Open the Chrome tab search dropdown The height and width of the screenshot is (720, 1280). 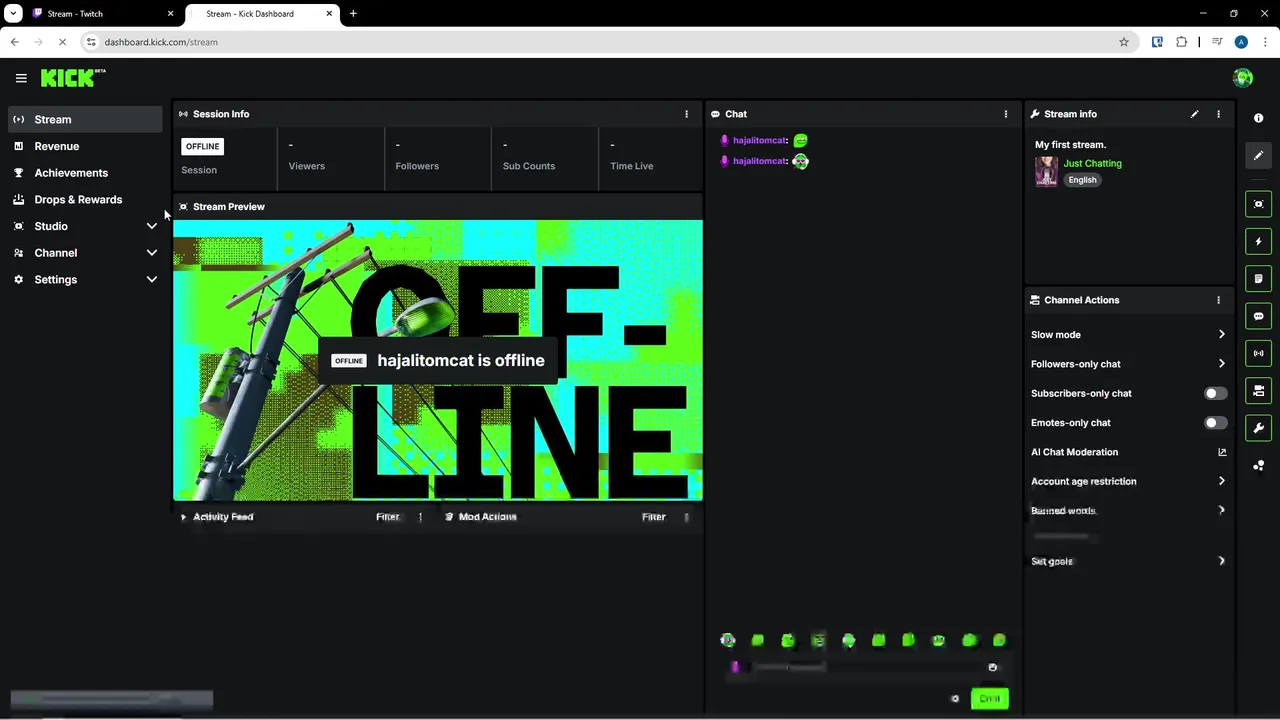pos(13,14)
